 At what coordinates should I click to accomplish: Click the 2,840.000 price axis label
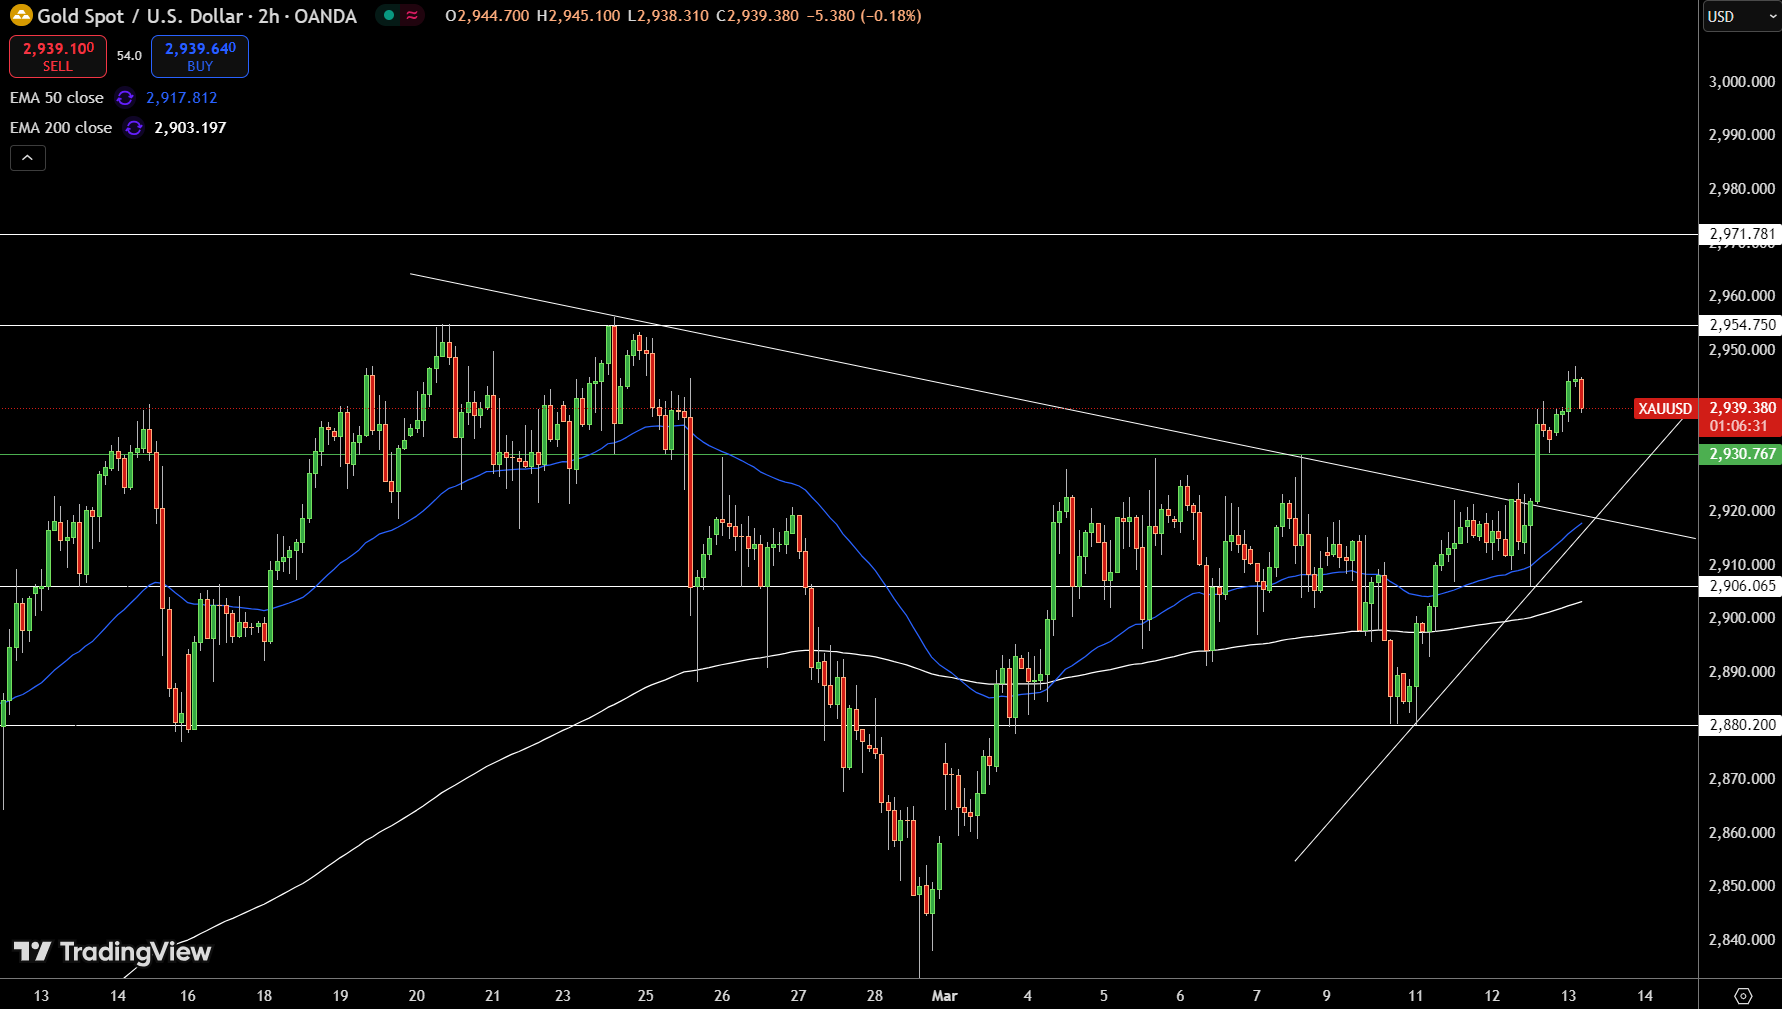1742,940
